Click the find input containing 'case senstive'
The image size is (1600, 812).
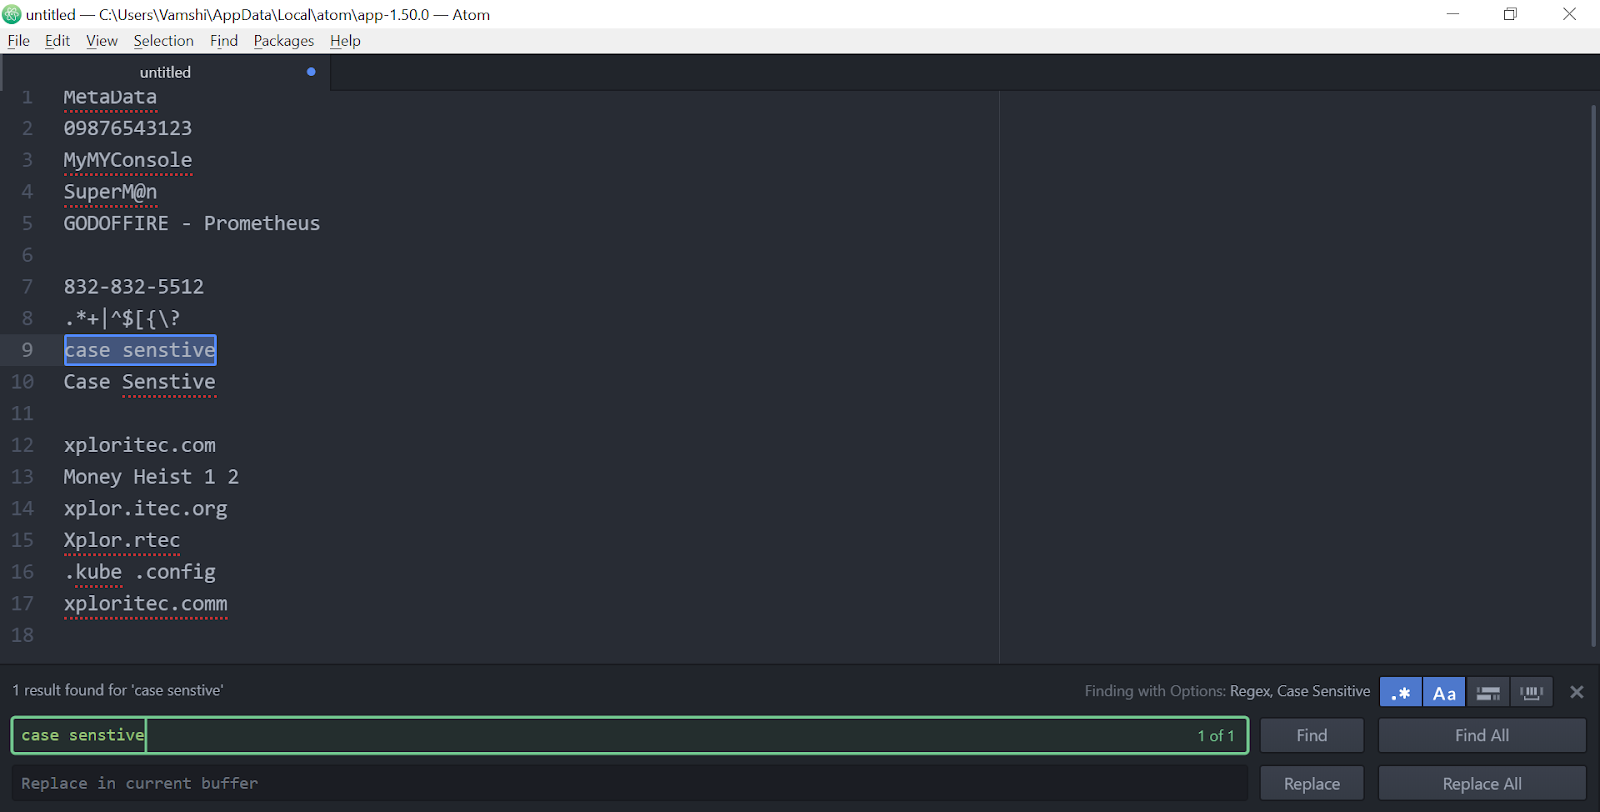click(x=629, y=735)
